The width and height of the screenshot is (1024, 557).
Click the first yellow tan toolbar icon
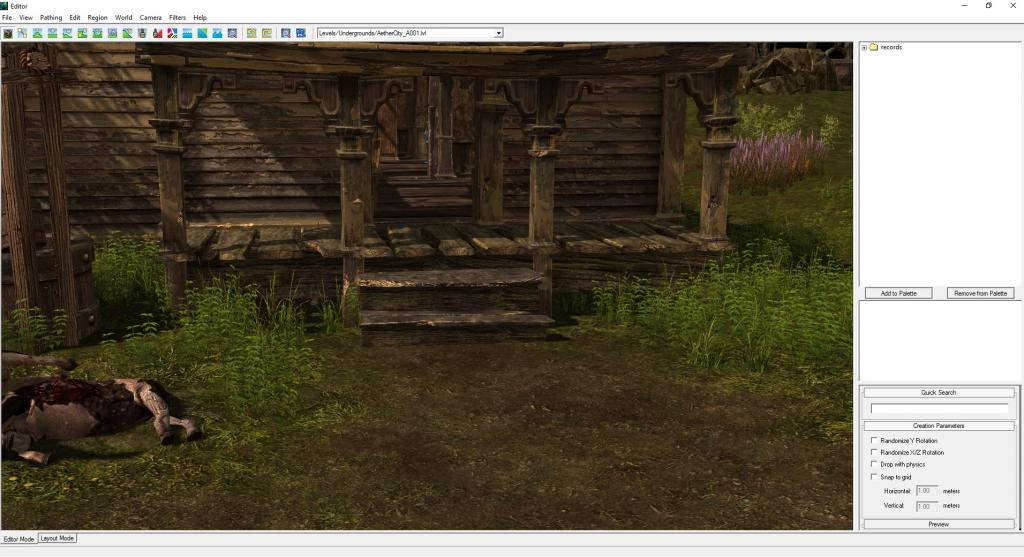[251, 33]
